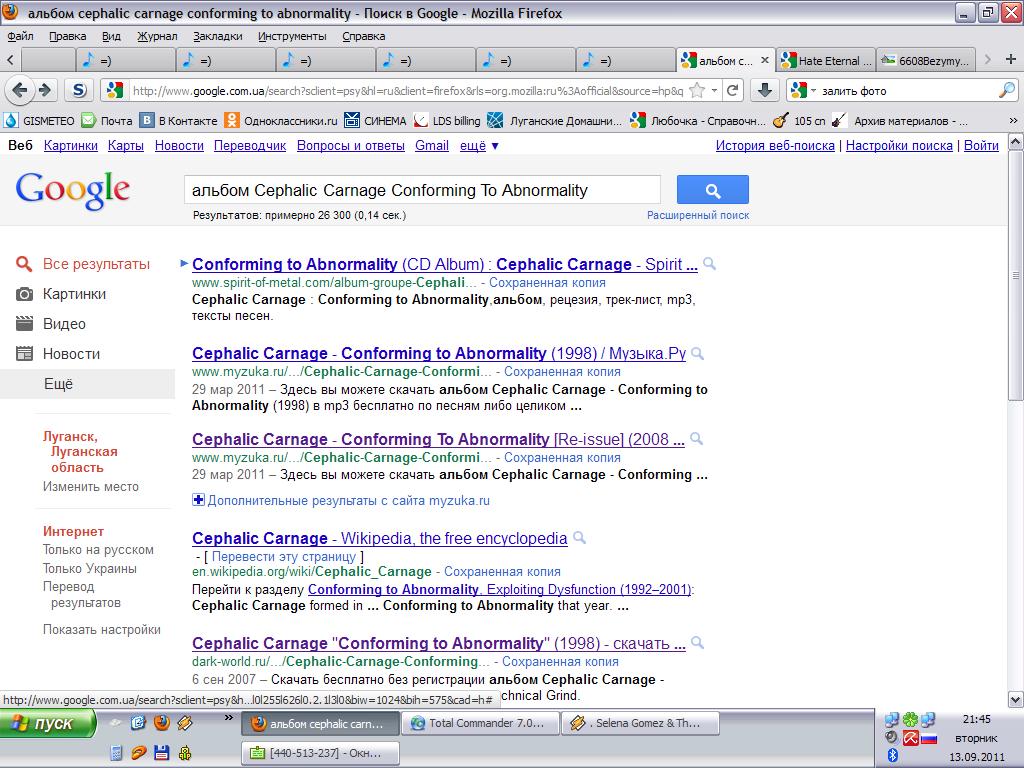Open a new tab with the plus button
Viewport: 1024px width, 768px height.
coord(1010,59)
